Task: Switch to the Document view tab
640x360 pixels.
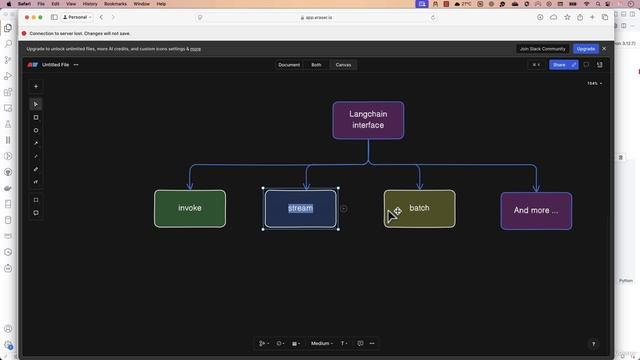Action: click(289, 65)
